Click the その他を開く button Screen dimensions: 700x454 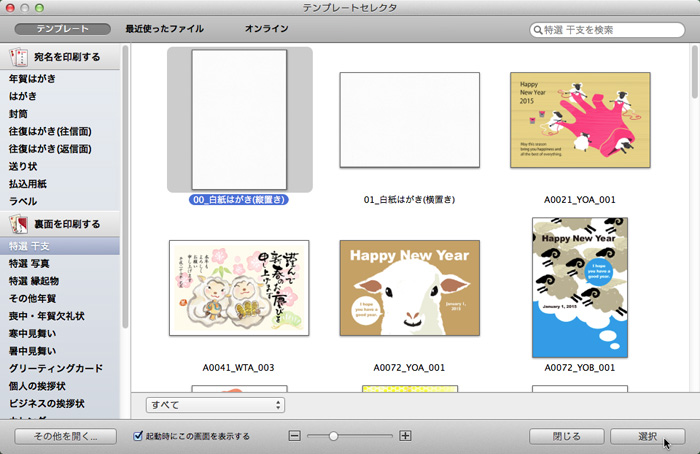click(x=65, y=436)
